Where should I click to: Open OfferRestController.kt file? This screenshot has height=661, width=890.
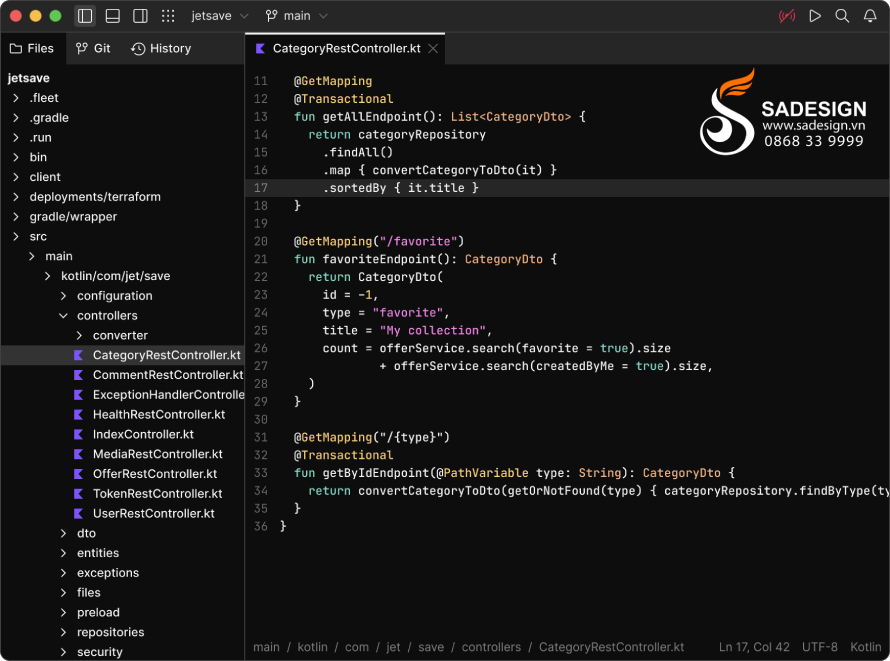[155, 474]
